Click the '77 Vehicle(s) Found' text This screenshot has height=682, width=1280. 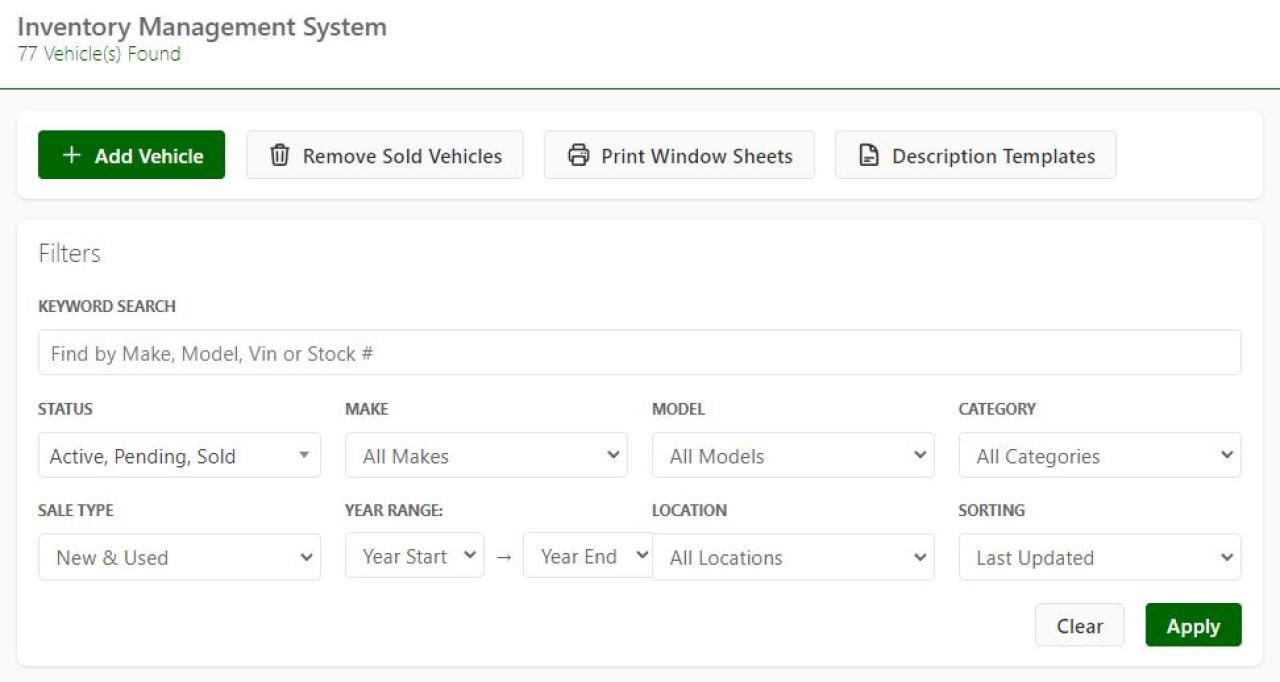click(99, 54)
